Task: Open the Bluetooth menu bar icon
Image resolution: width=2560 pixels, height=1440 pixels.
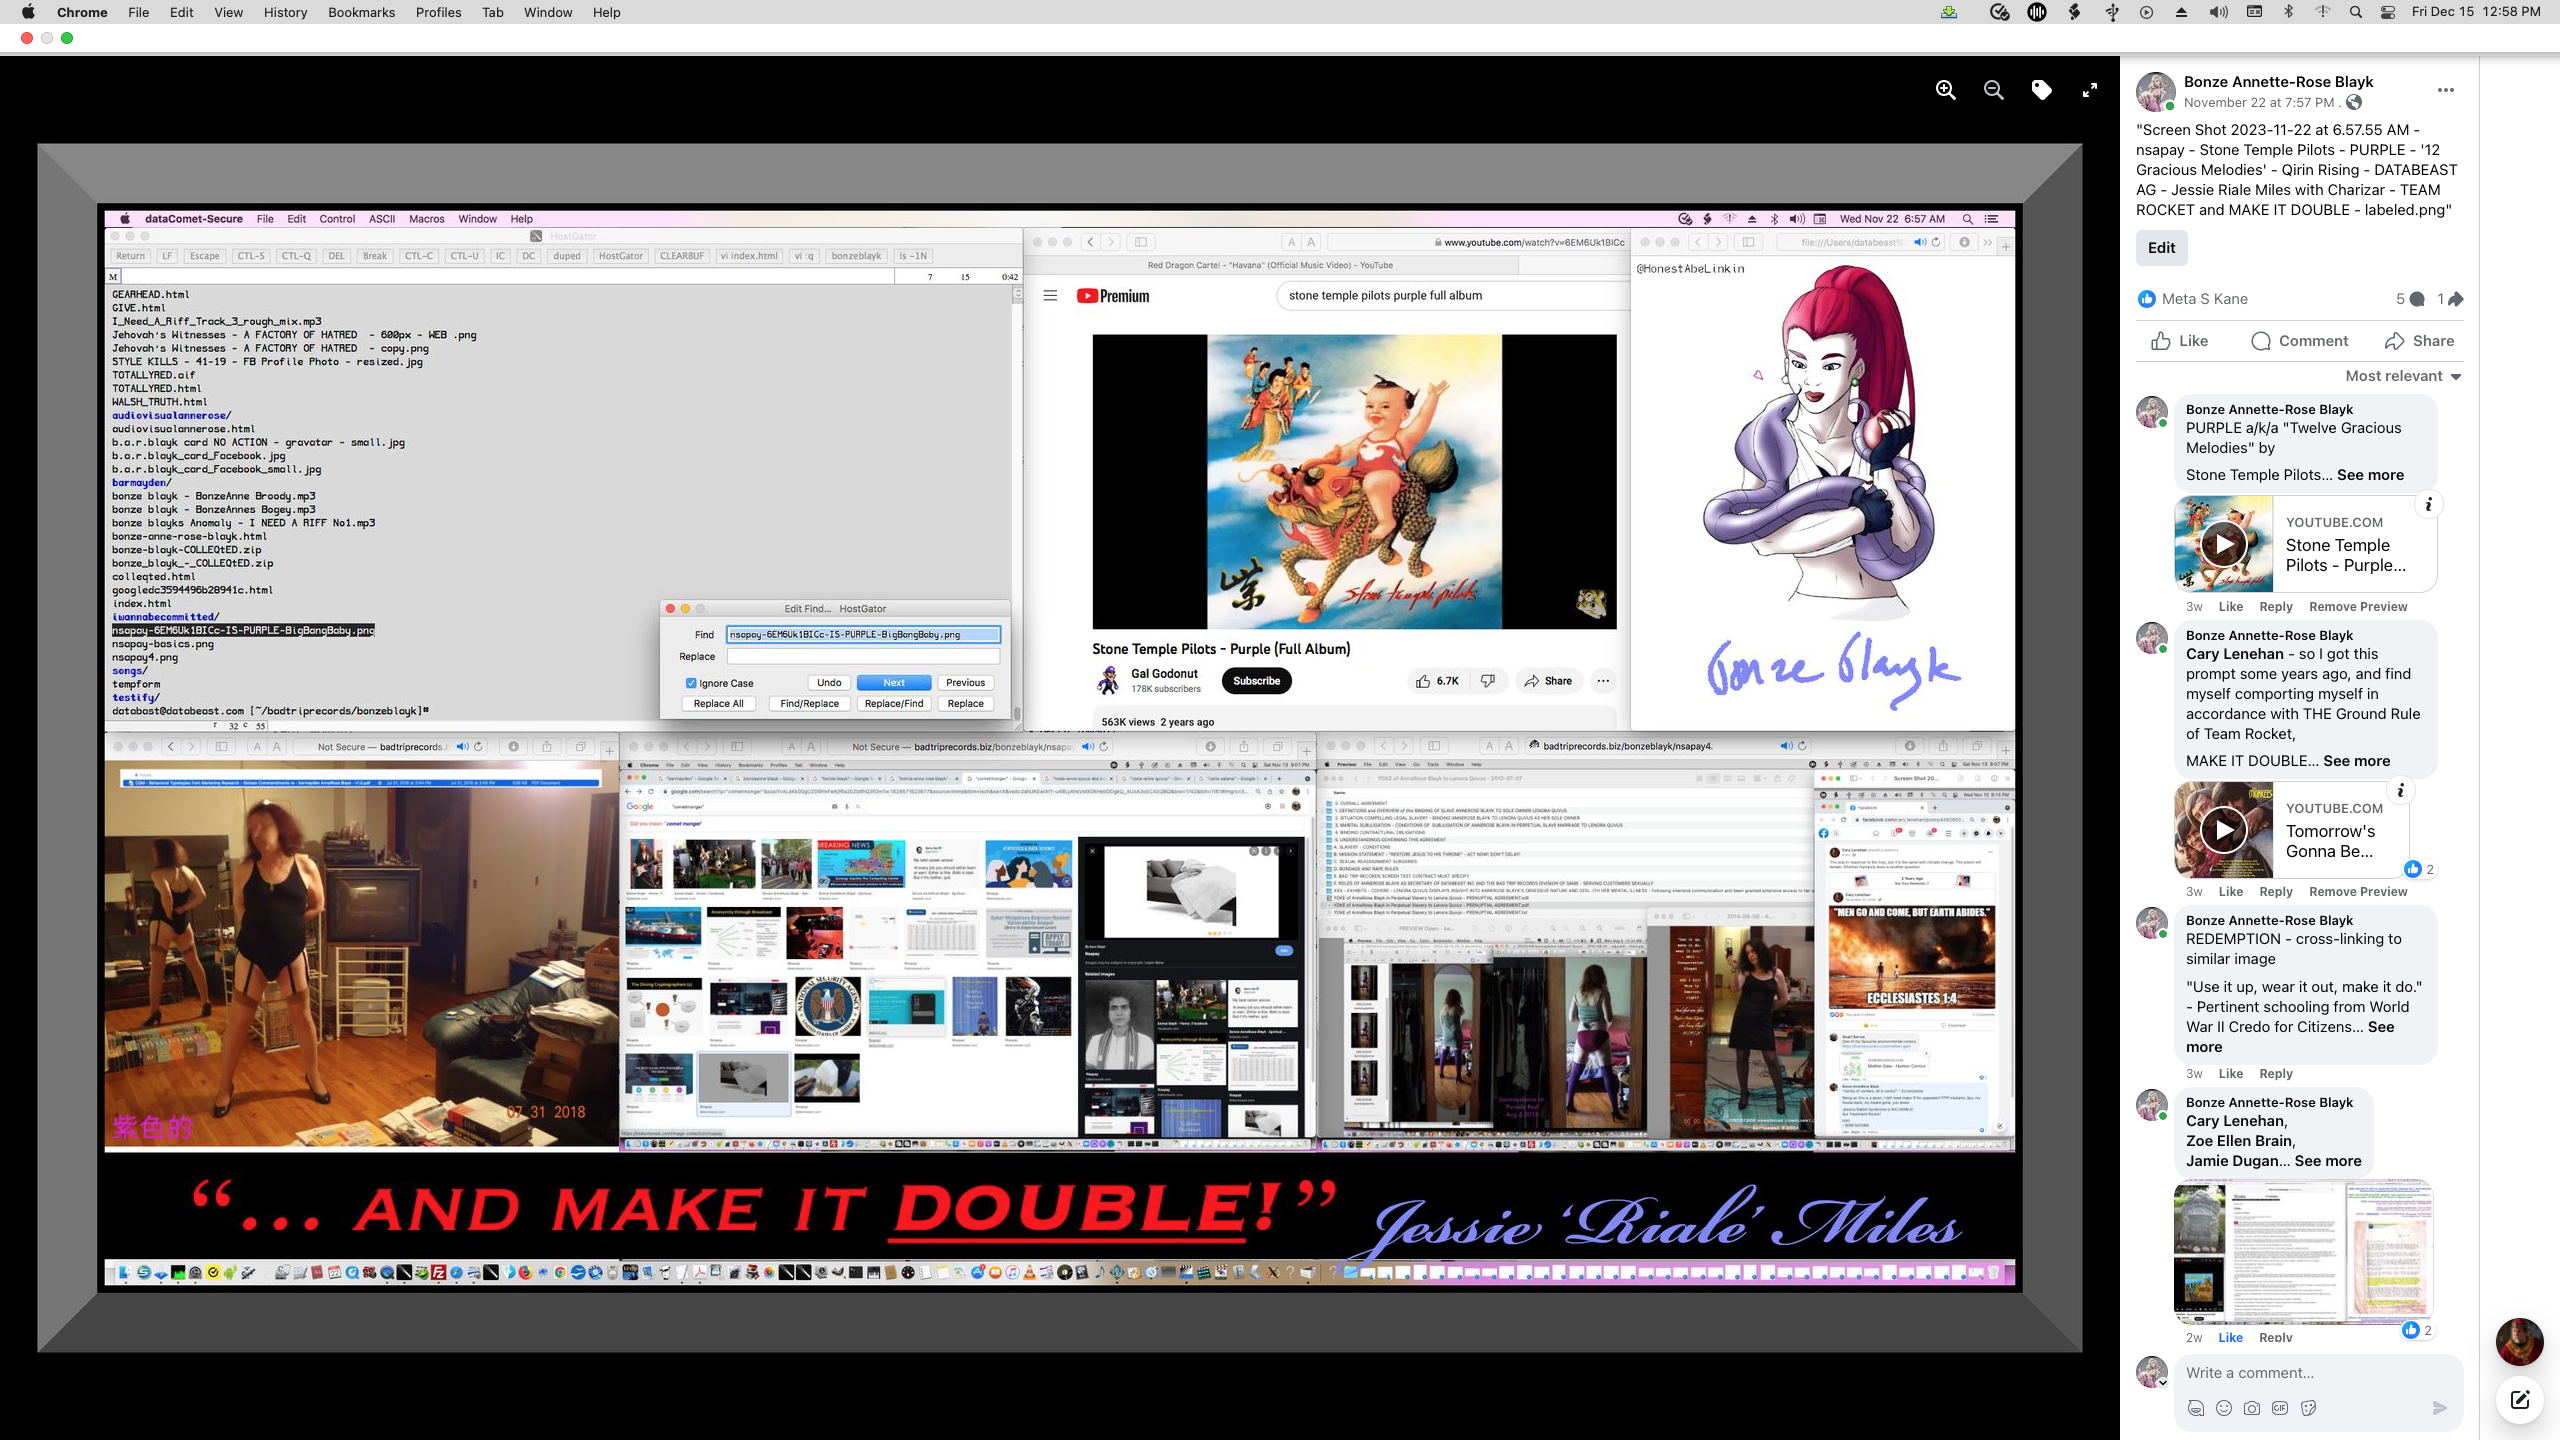Action: 2289,12
